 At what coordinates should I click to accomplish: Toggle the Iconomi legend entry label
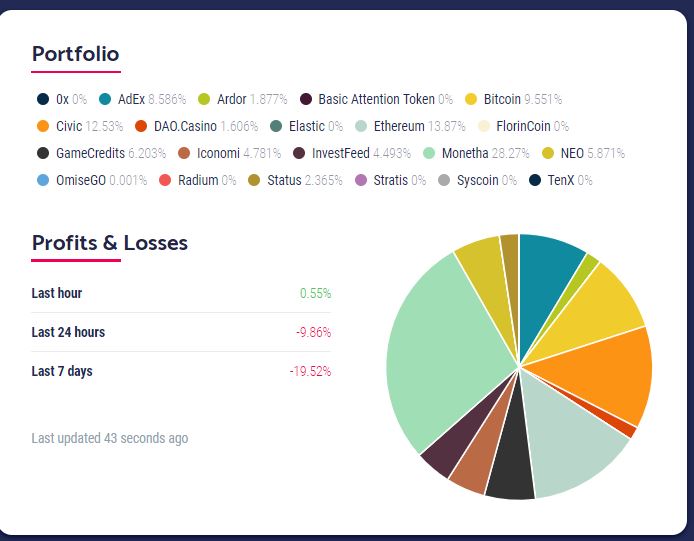tap(218, 153)
